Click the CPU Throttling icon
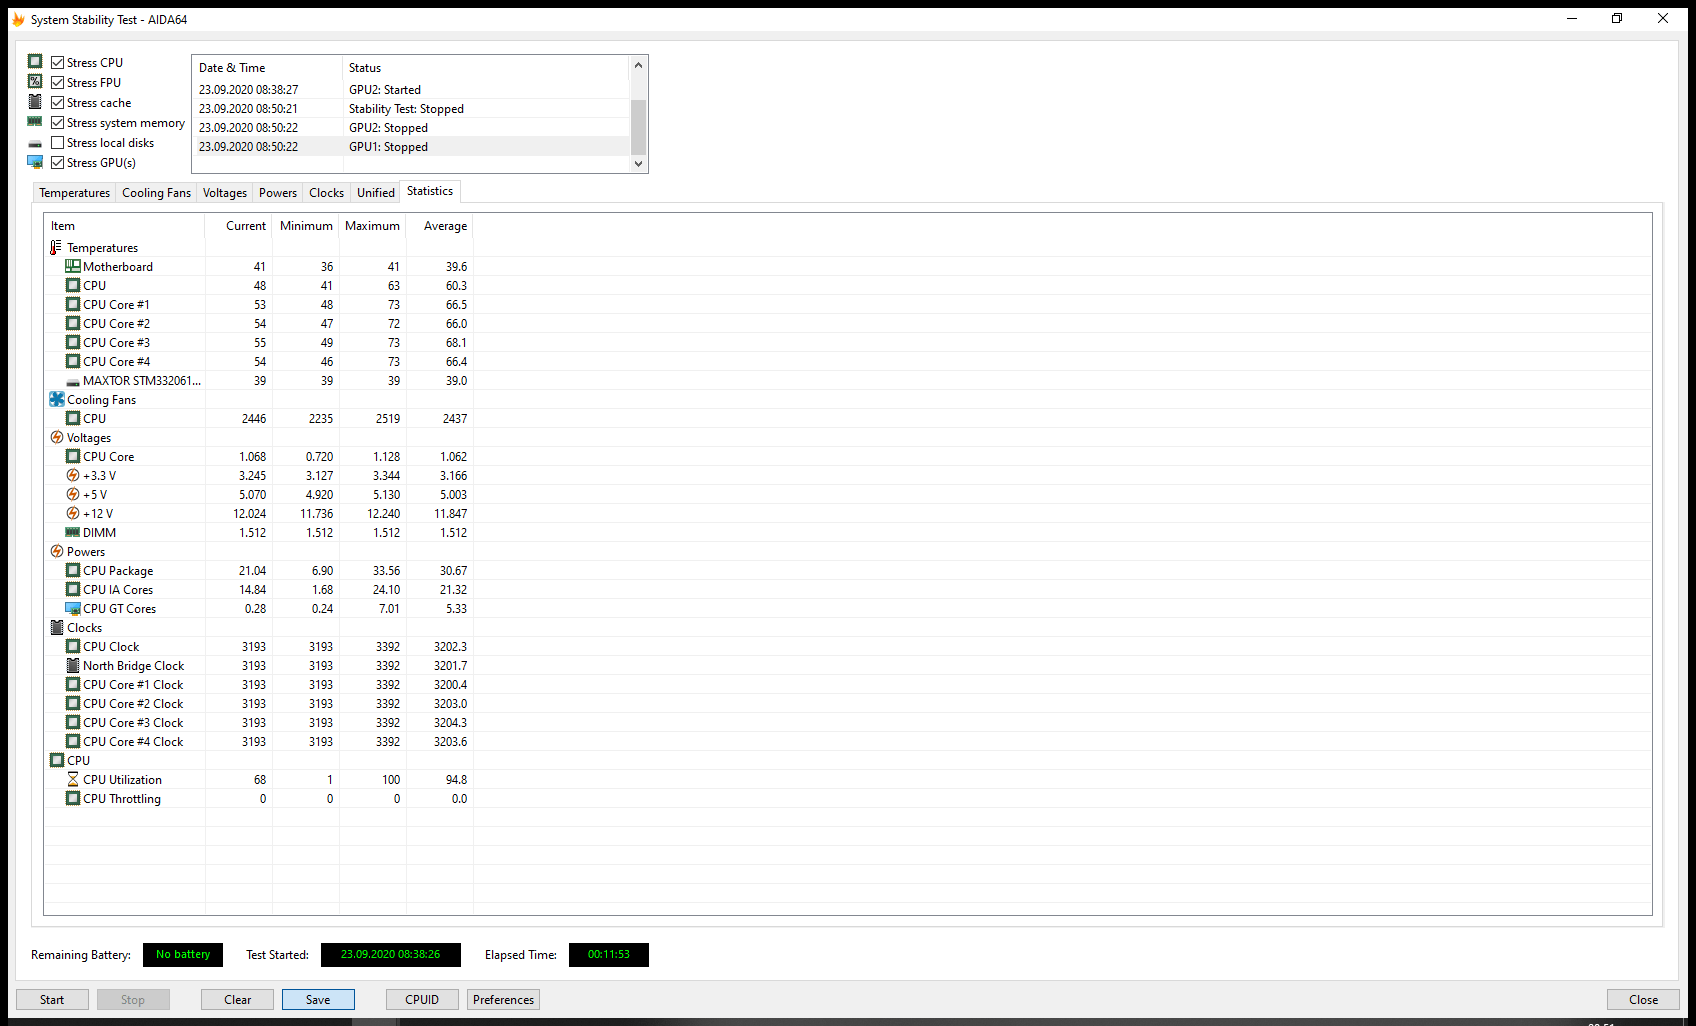 (73, 798)
